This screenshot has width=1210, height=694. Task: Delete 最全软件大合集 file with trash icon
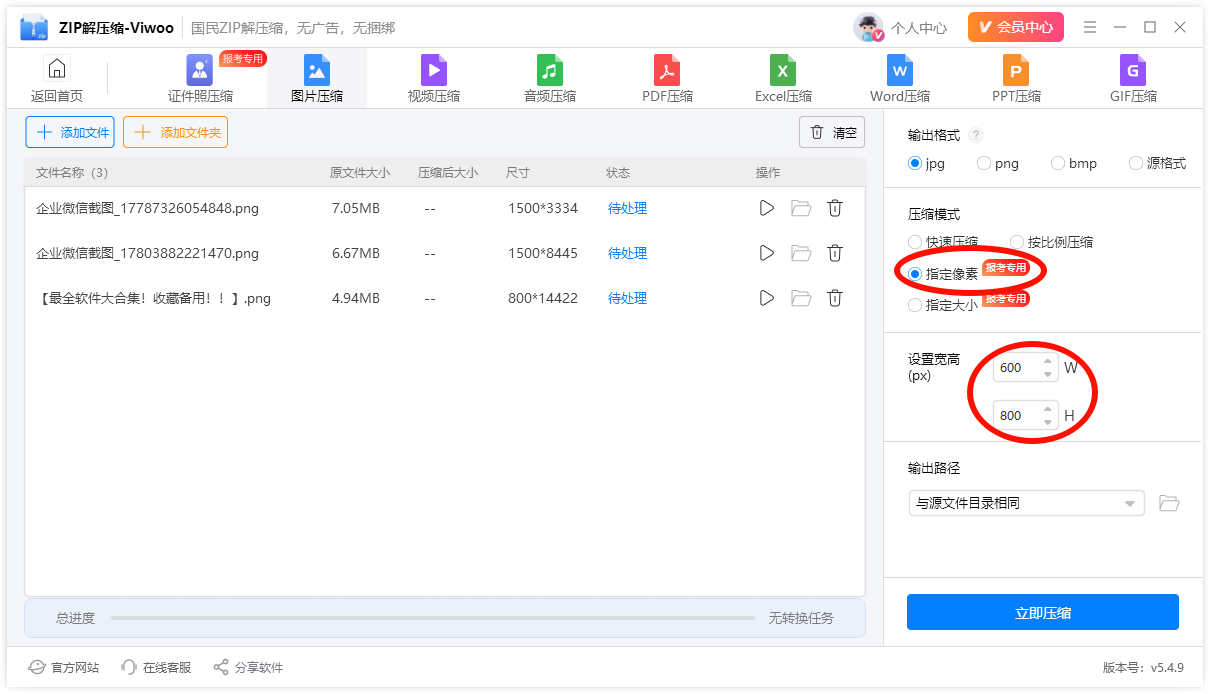click(x=835, y=298)
